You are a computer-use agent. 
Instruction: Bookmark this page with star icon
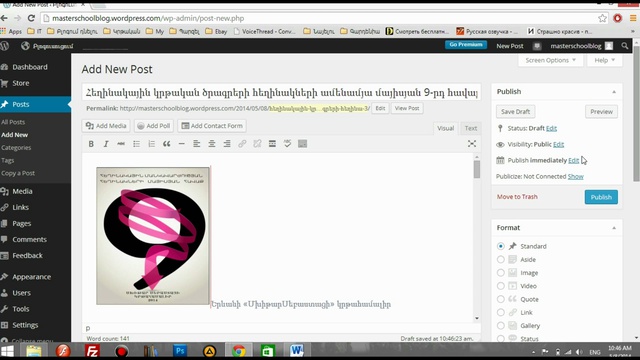pos(602,18)
